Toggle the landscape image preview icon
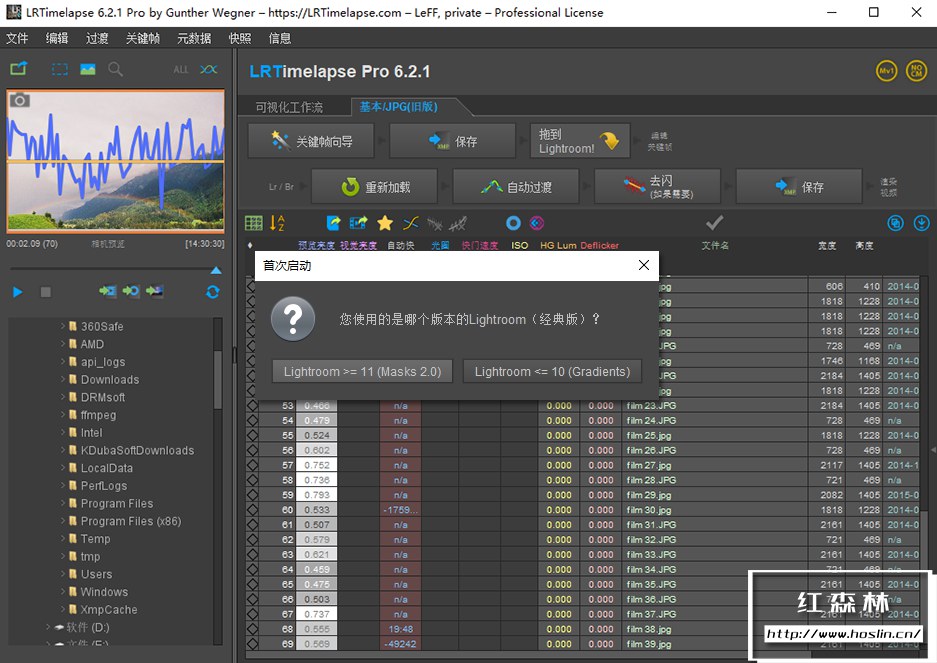Screen dimensions: 937x663 coord(88,69)
